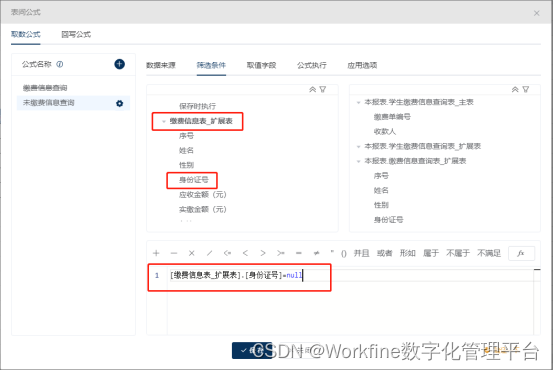Insert the 属于 operator
Viewport: 554px width, 370px height.
pos(431,253)
